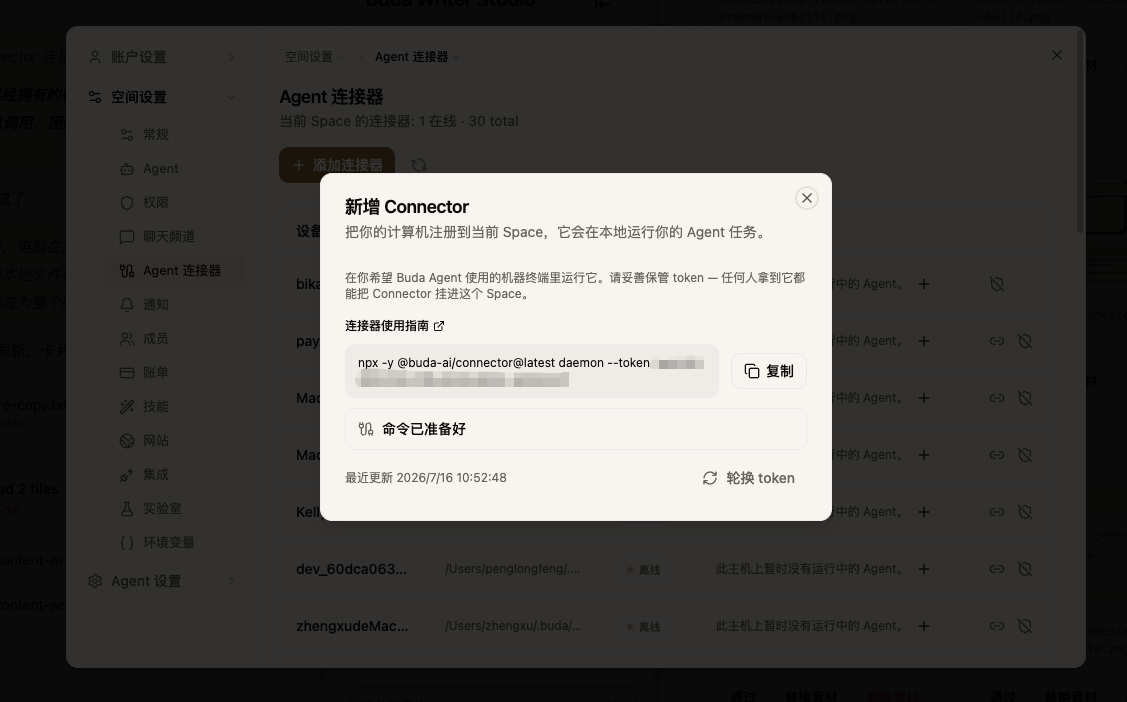Click the plus icon in zhengxudeMac row
The image size is (1127, 702).
coord(924,627)
